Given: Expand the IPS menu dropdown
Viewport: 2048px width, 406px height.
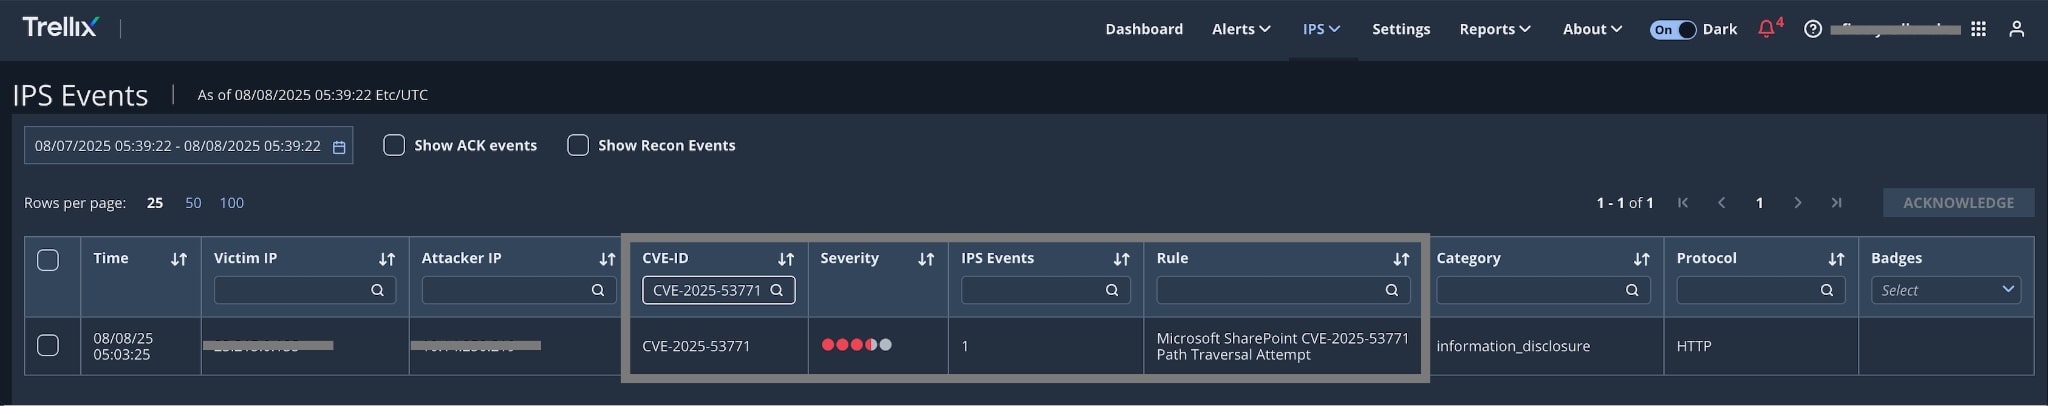Looking at the screenshot, I should click(x=1321, y=29).
